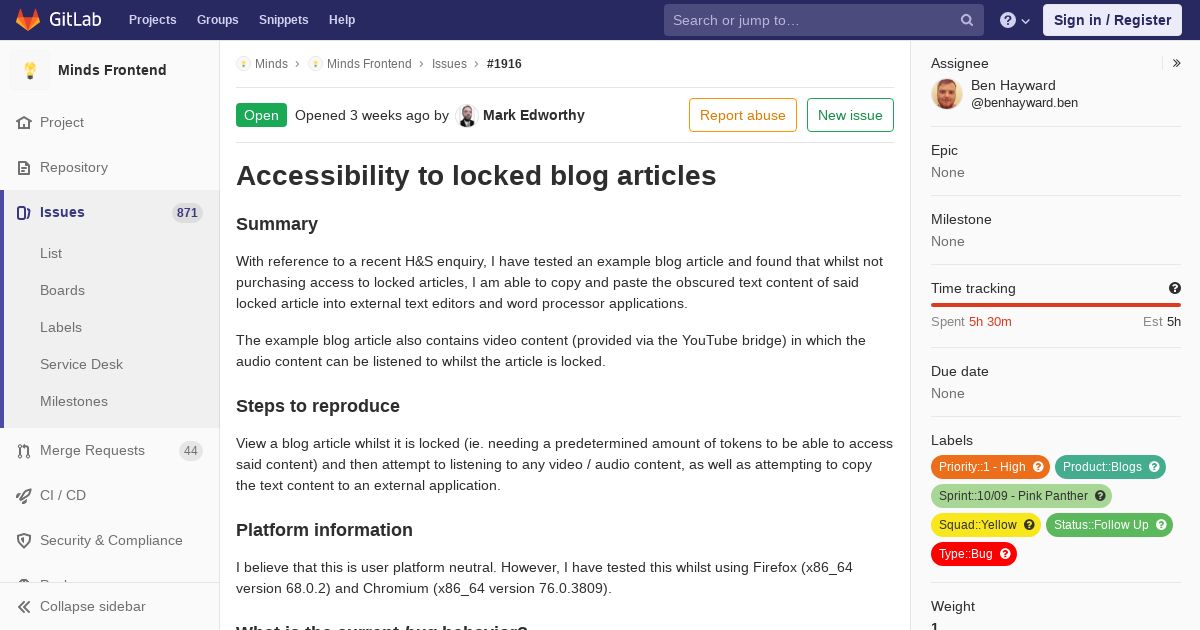Open the Help top menu item
The height and width of the screenshot is (630, 1200).
point(342,20)
